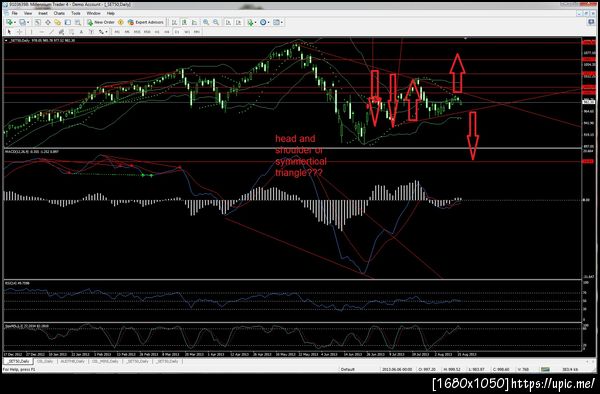Select the Equidistant Channel tool
600x394 pixels.
pos(61,32)
